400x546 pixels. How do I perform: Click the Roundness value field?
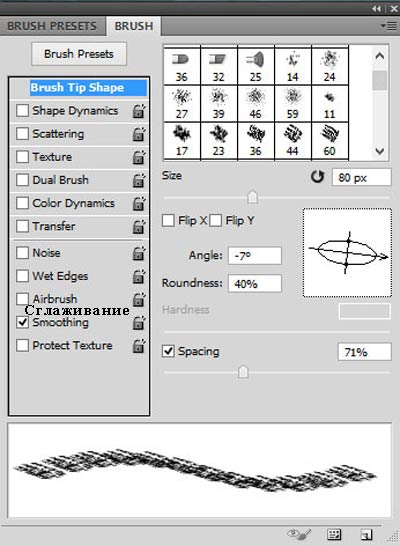[x=255, y=283]
